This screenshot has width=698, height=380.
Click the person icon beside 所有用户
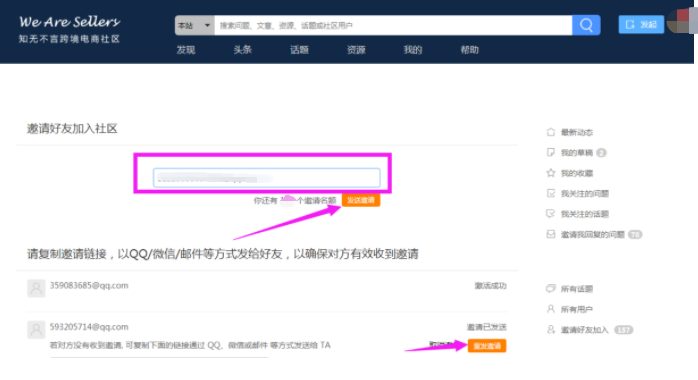click(x=551, y=309)
